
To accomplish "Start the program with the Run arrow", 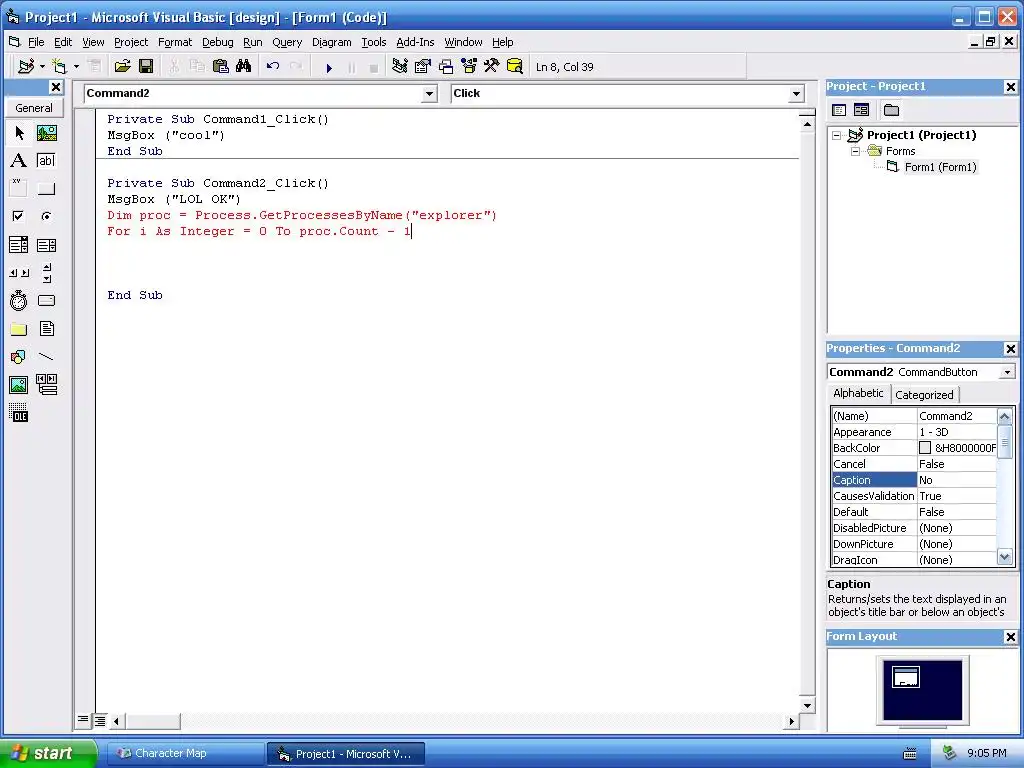I will [x=329, y=67].
